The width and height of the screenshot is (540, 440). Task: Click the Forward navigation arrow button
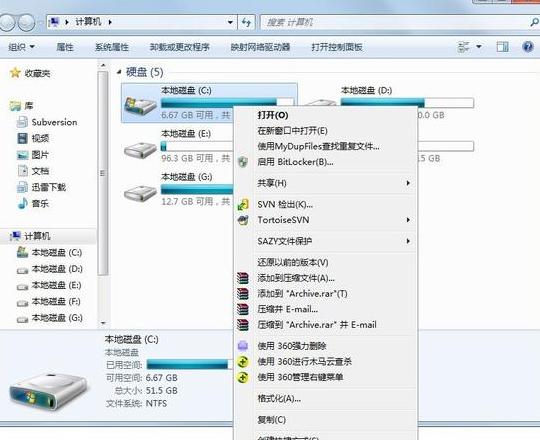pos(26,22)
